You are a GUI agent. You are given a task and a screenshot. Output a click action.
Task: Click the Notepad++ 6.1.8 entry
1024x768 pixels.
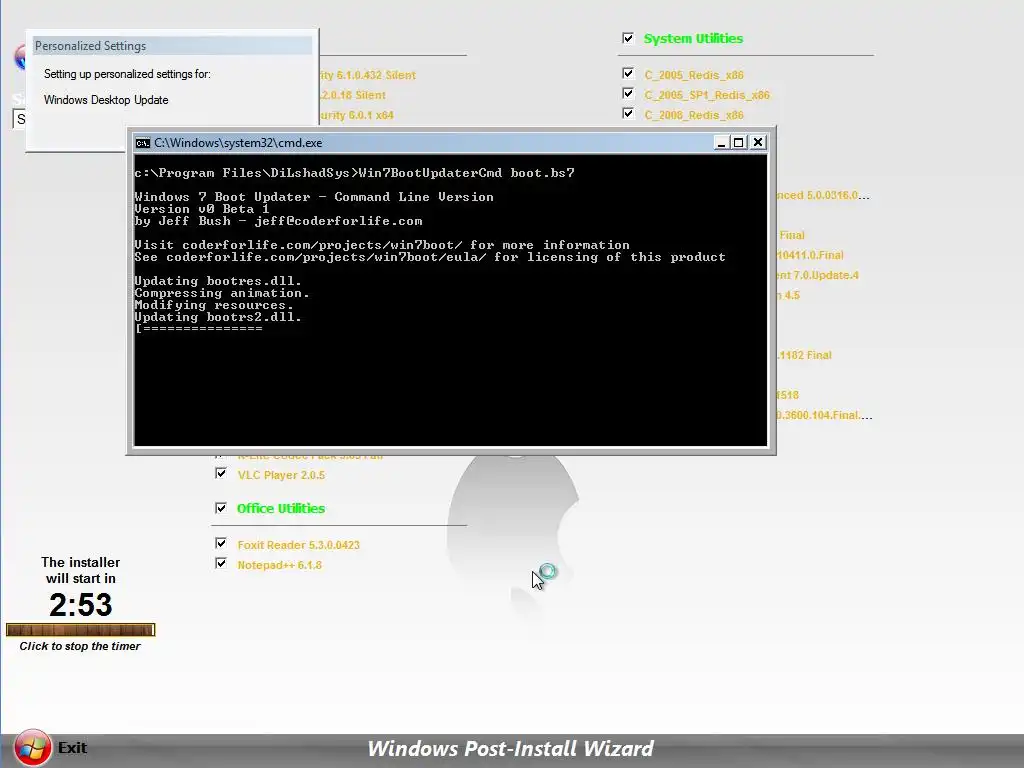(x=280, y=565)
